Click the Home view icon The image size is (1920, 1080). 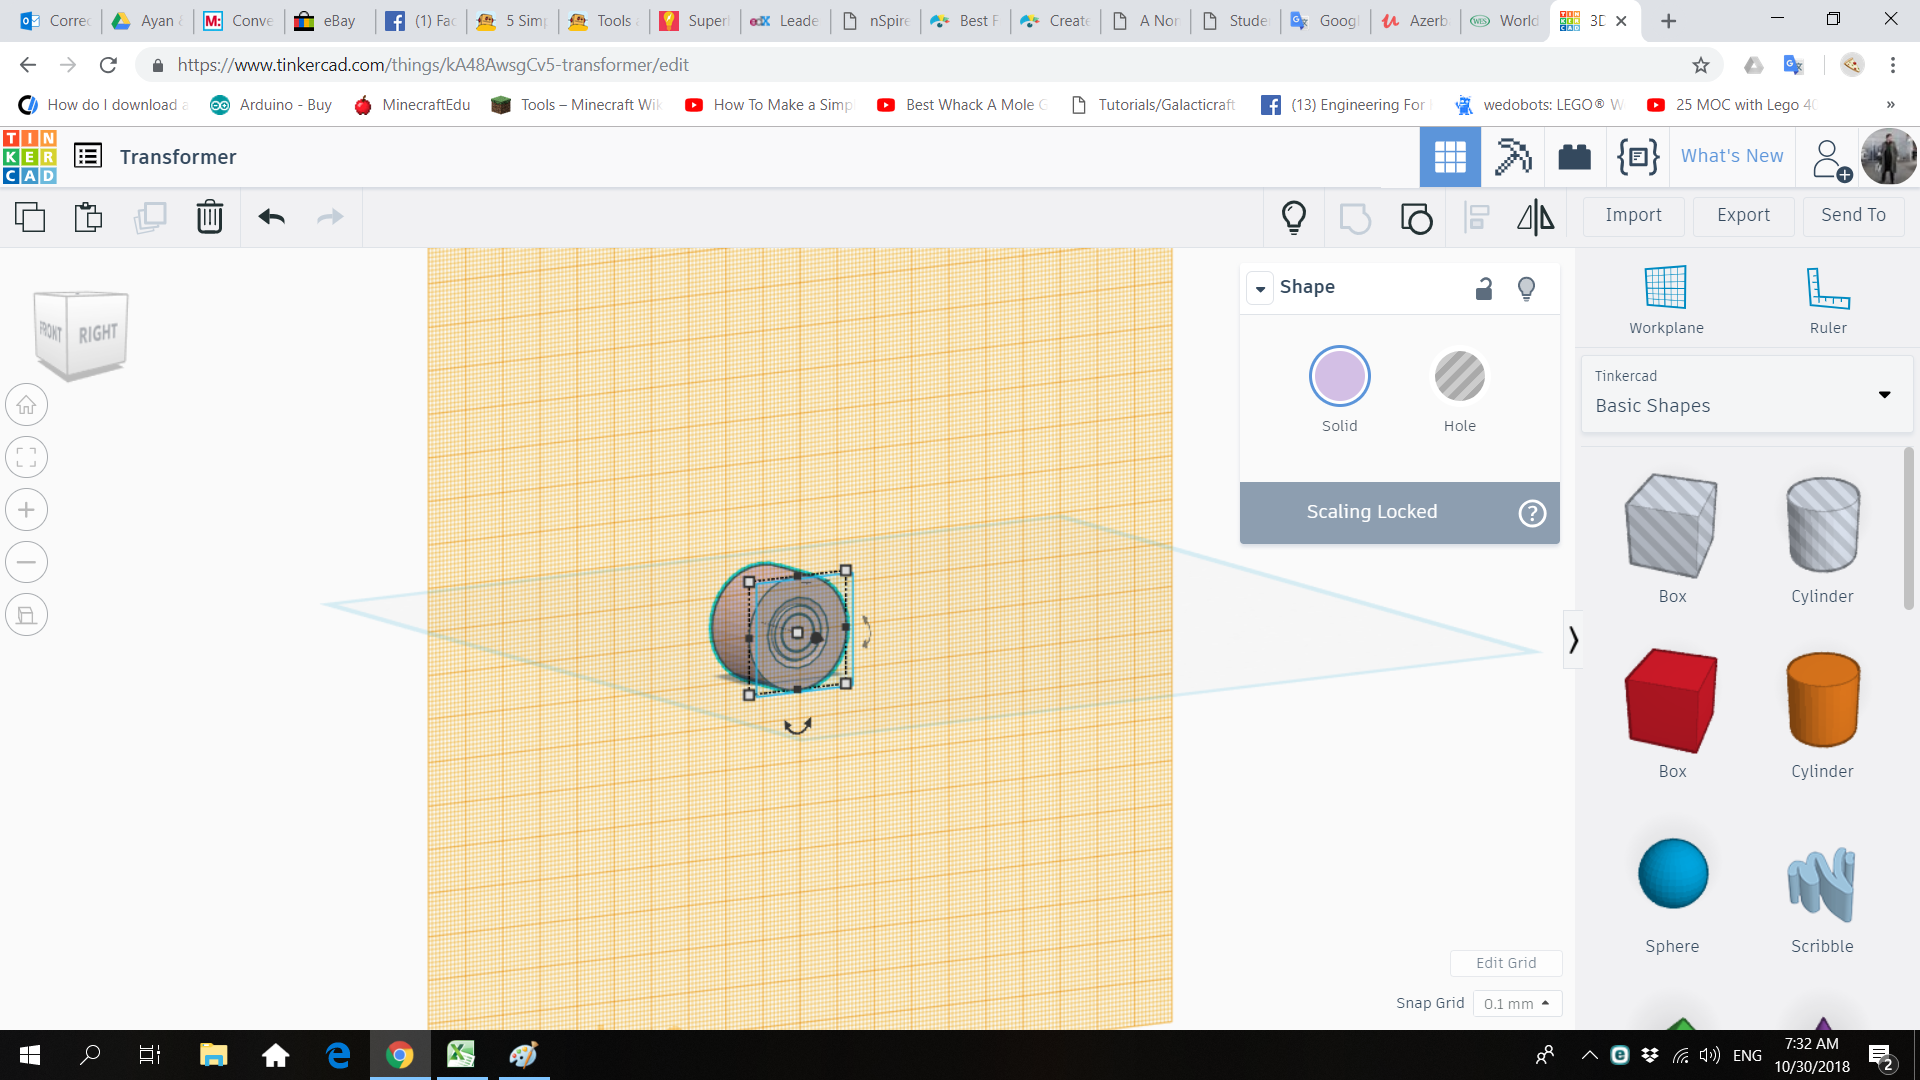(x=27, y=406)
